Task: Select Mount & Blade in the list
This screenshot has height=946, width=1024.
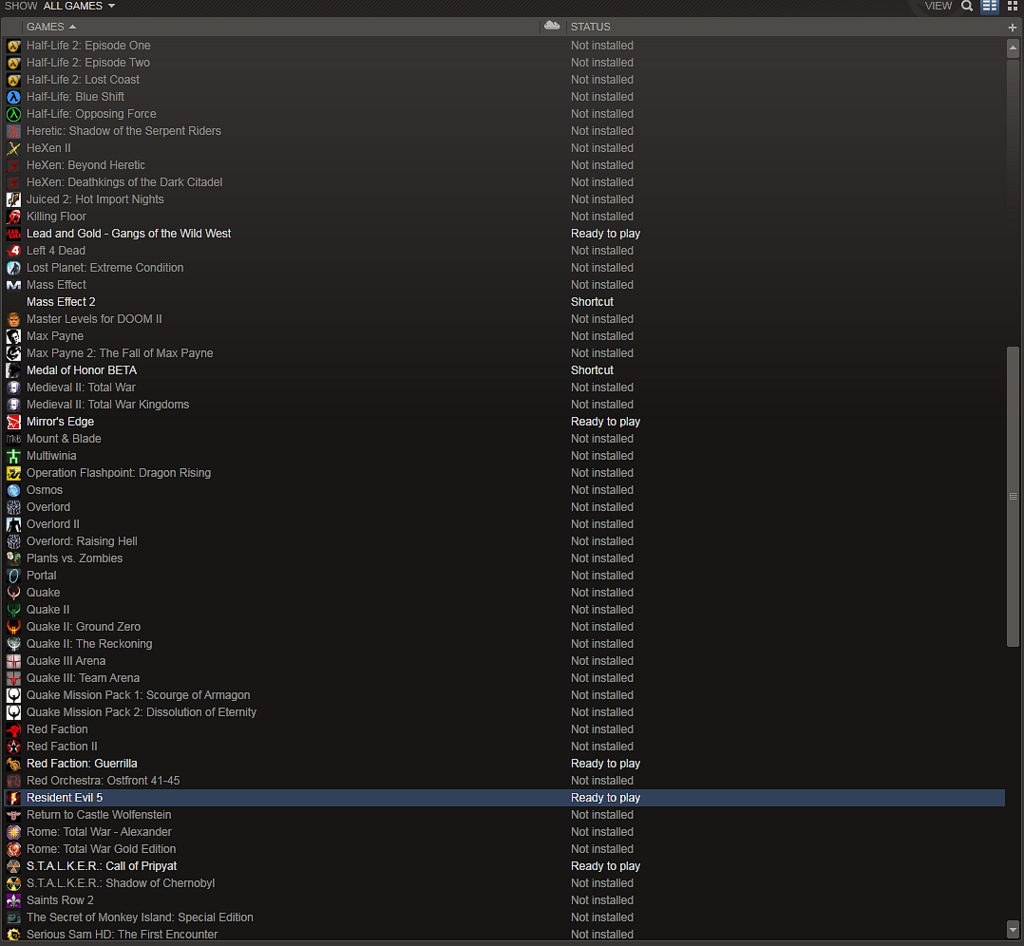Action: click(x=63, y=439)
